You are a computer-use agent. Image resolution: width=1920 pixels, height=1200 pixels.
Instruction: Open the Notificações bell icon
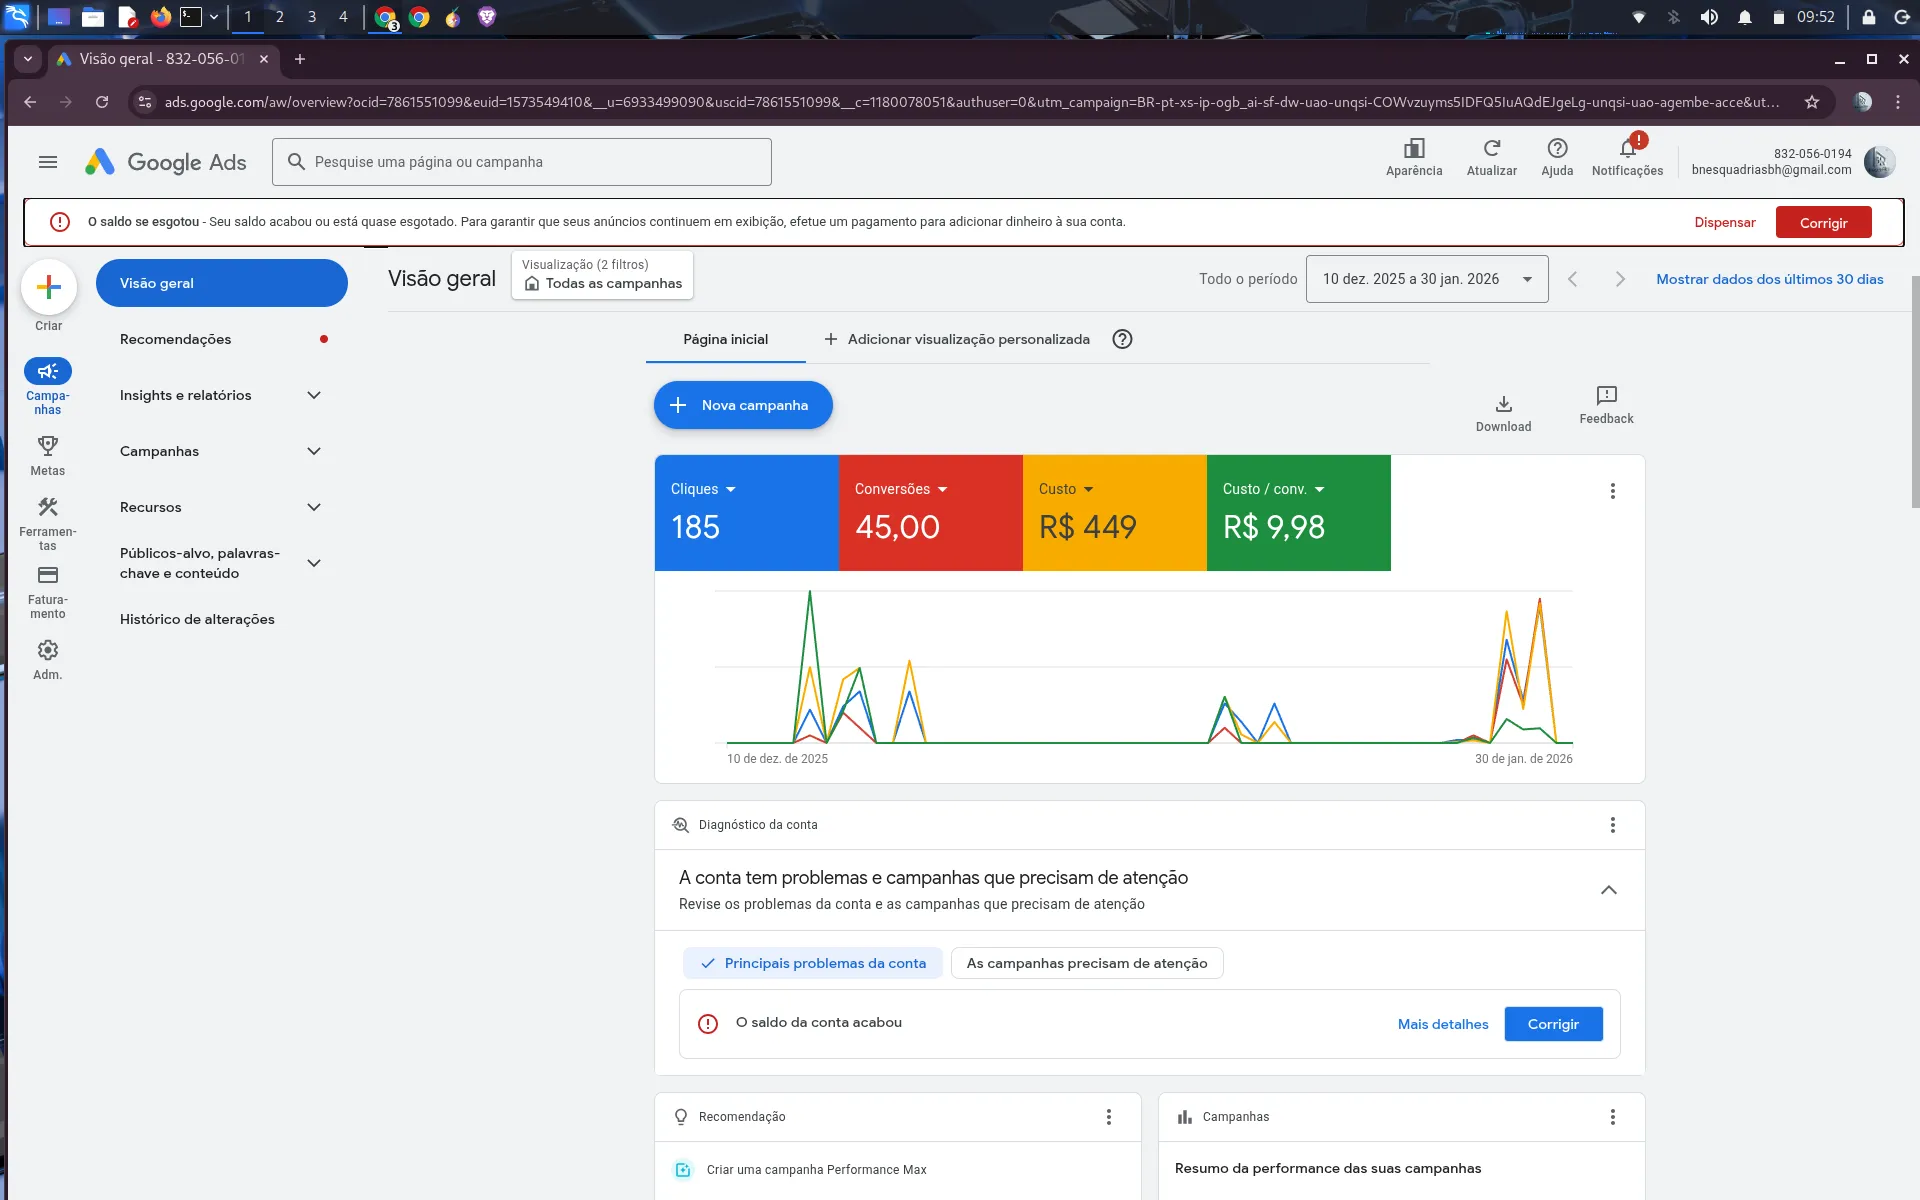pyautogui.click(x=1627, y=150)
